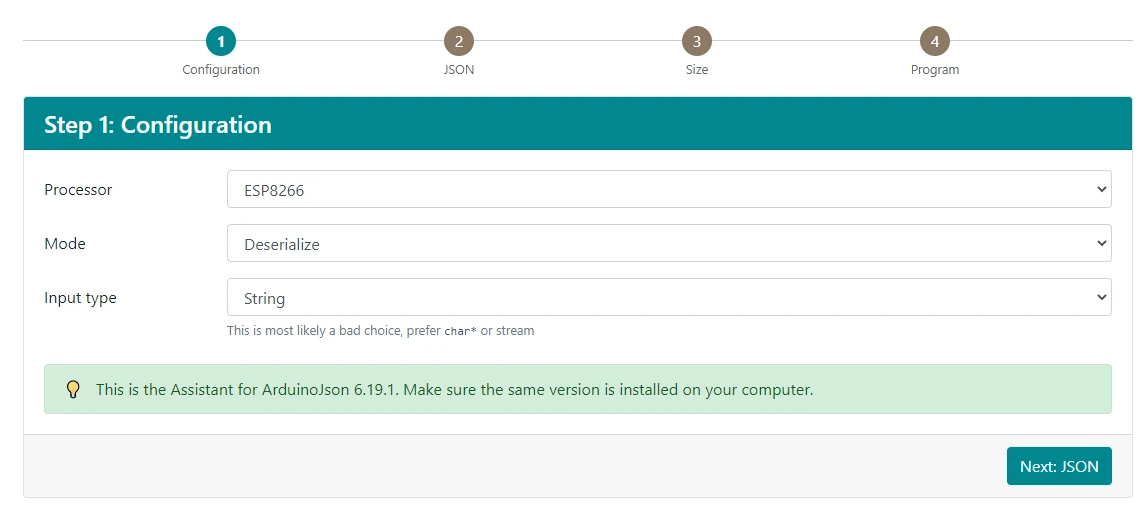Click the Processor label

pyautogui.click(x=78, y=190)
